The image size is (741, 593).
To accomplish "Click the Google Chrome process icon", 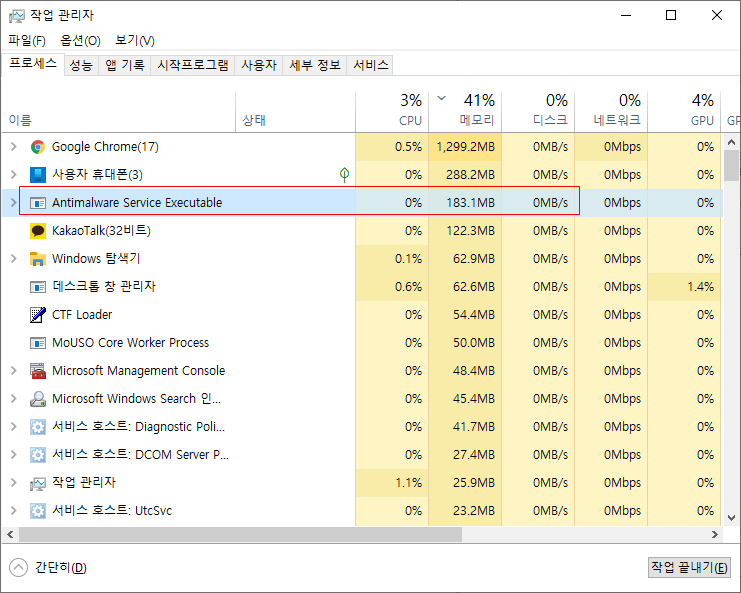I will click(38, 147).
